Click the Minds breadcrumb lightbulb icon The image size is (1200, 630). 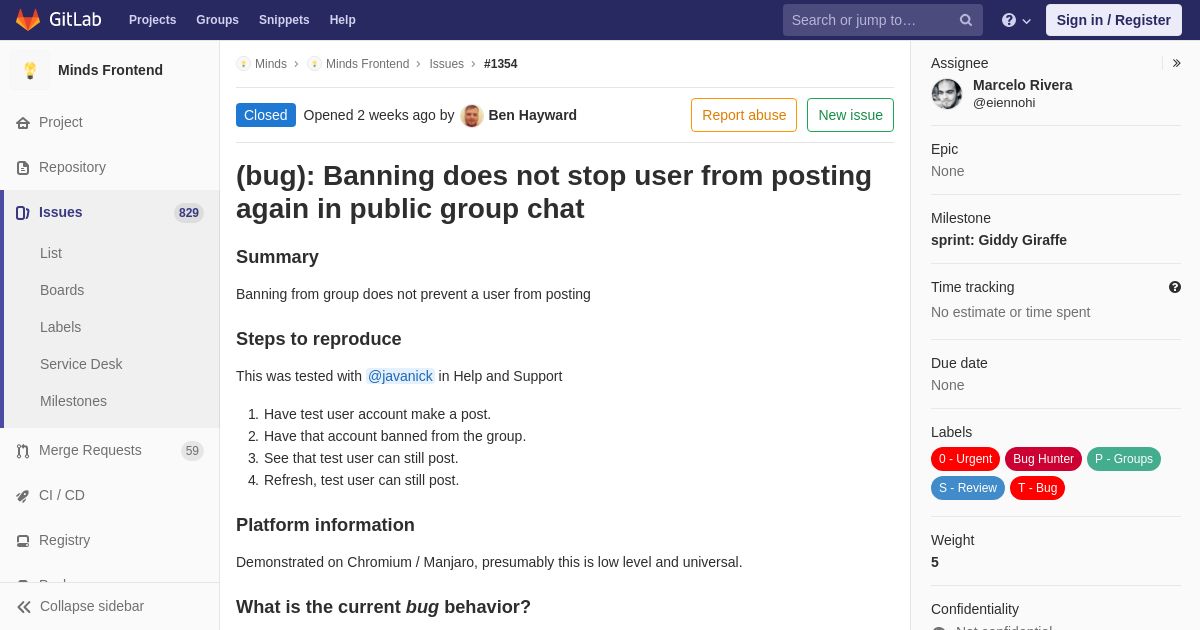243,64
